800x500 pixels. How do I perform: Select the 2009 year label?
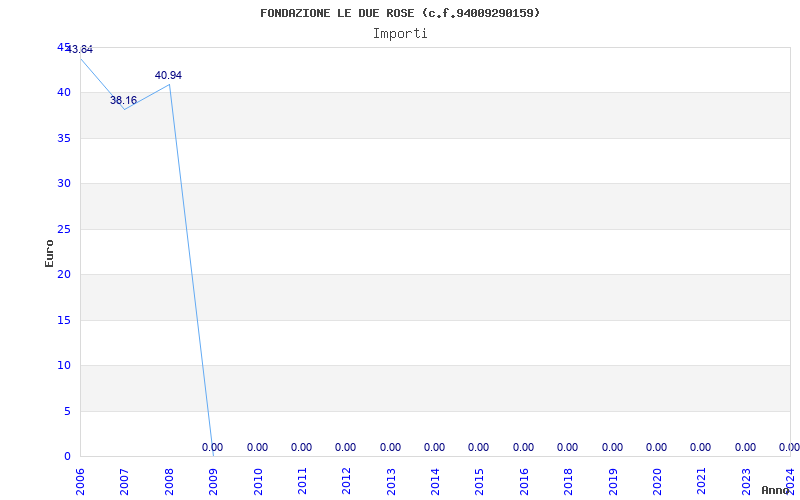213,481
